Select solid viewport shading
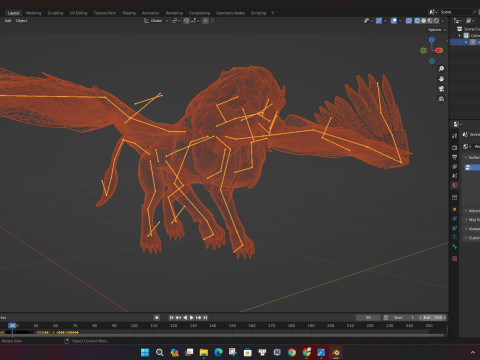The height and width of the screenshot is (360, 480). 424,21
